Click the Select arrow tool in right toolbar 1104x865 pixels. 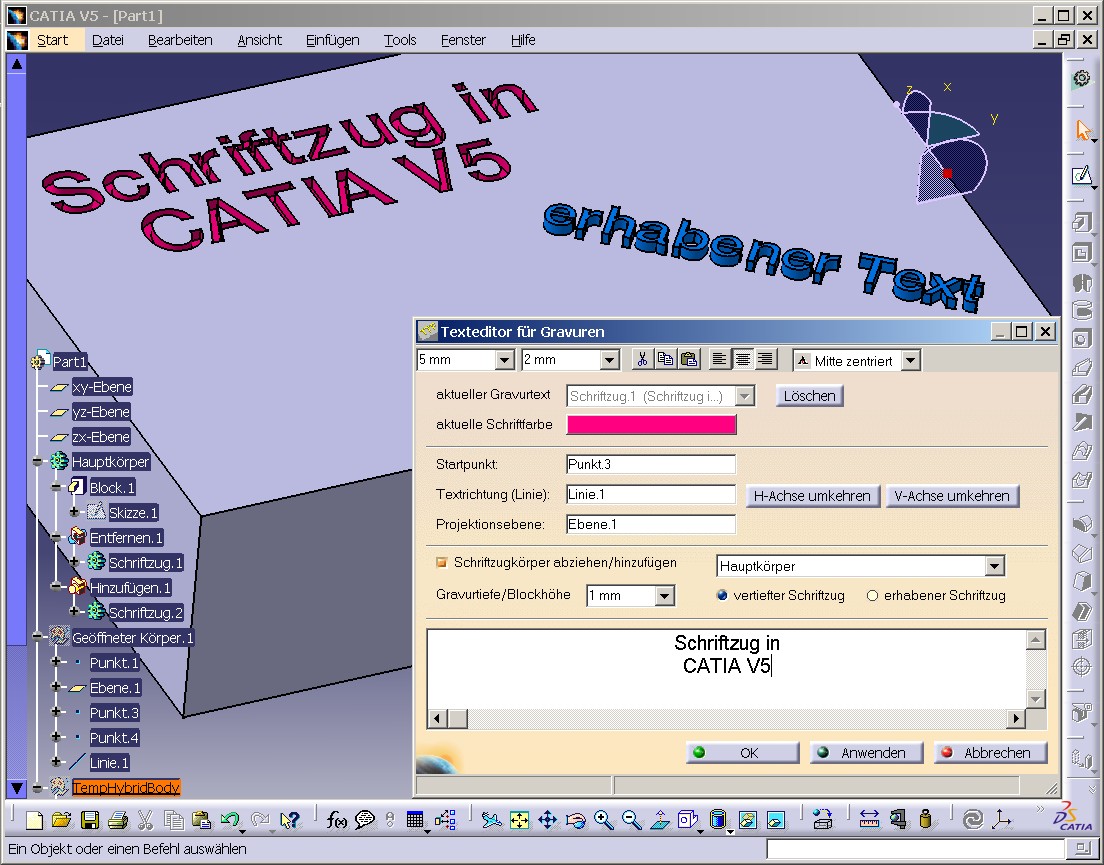click(x=1081, y=130)
